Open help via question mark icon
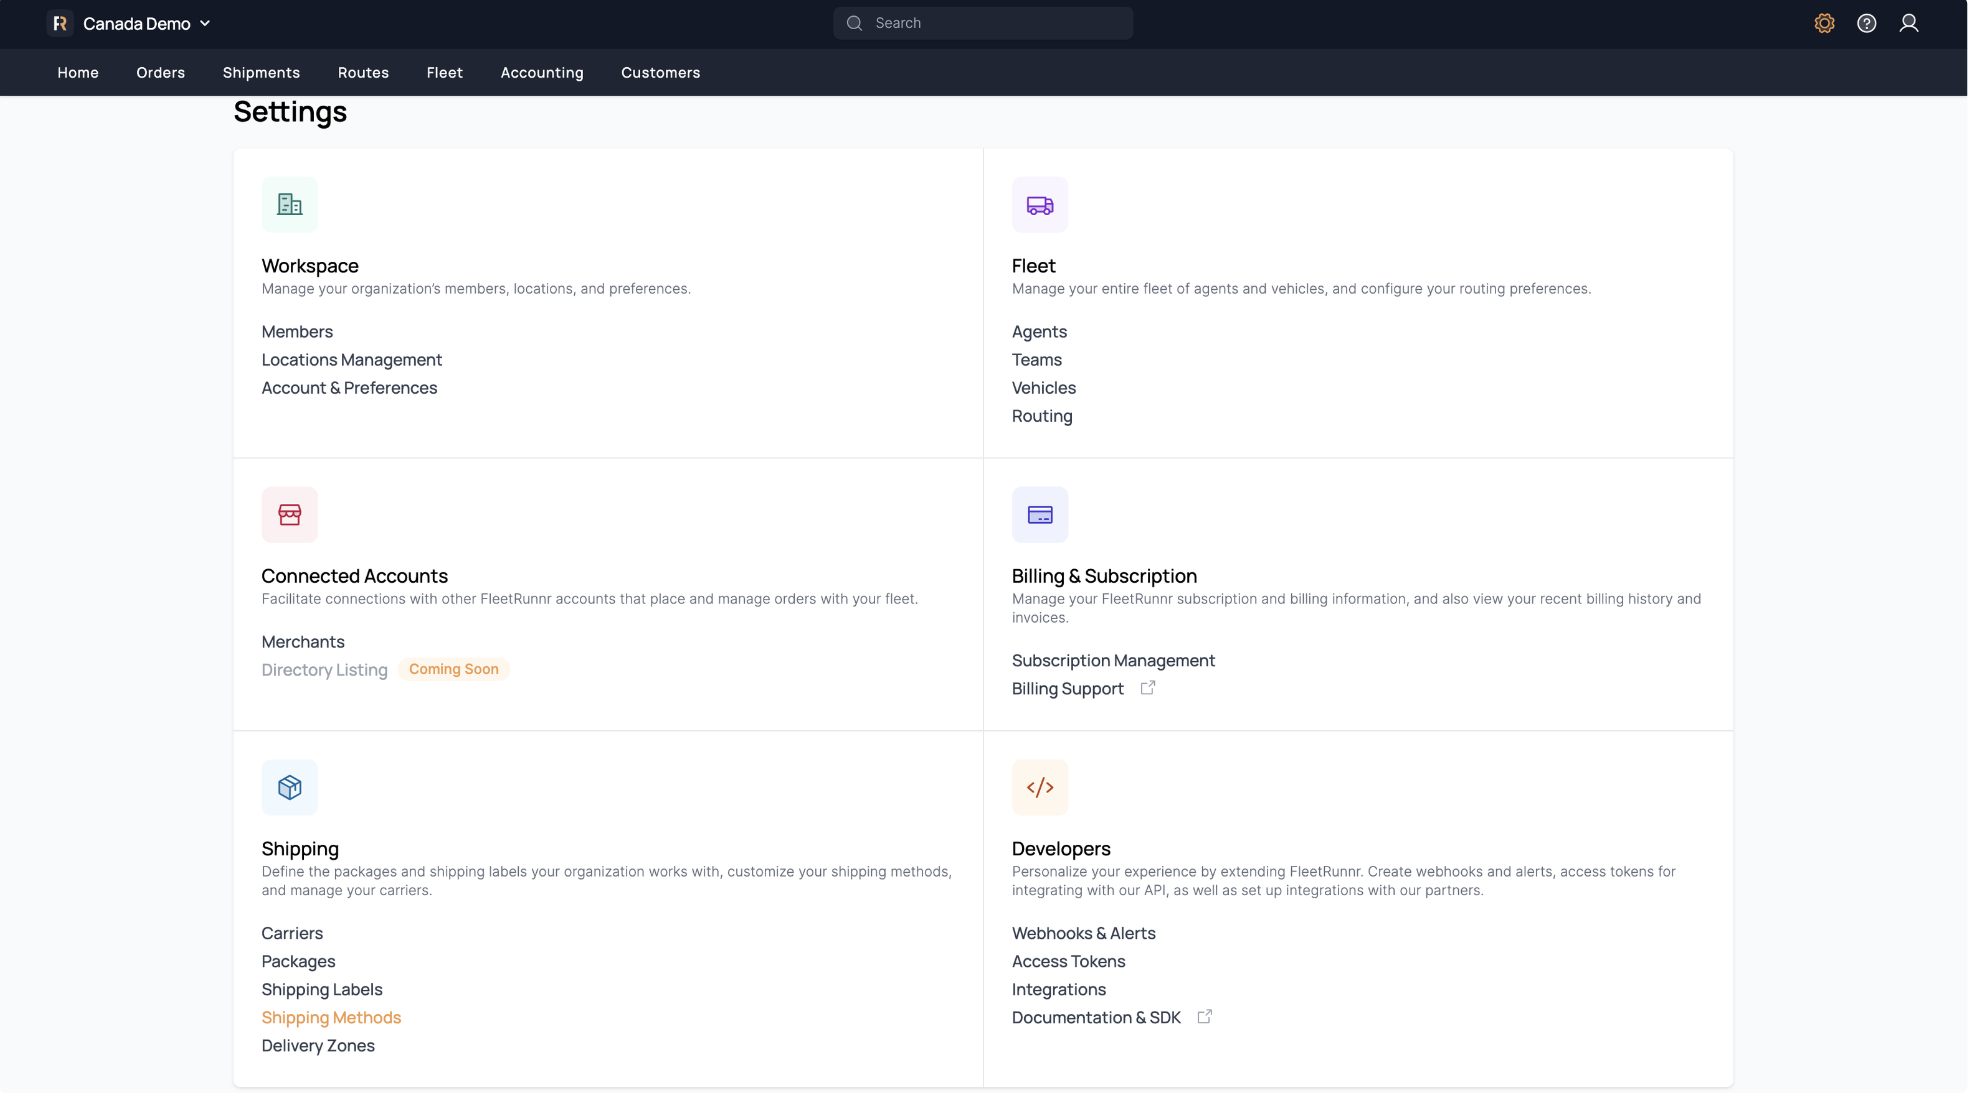 point(1866,23)
